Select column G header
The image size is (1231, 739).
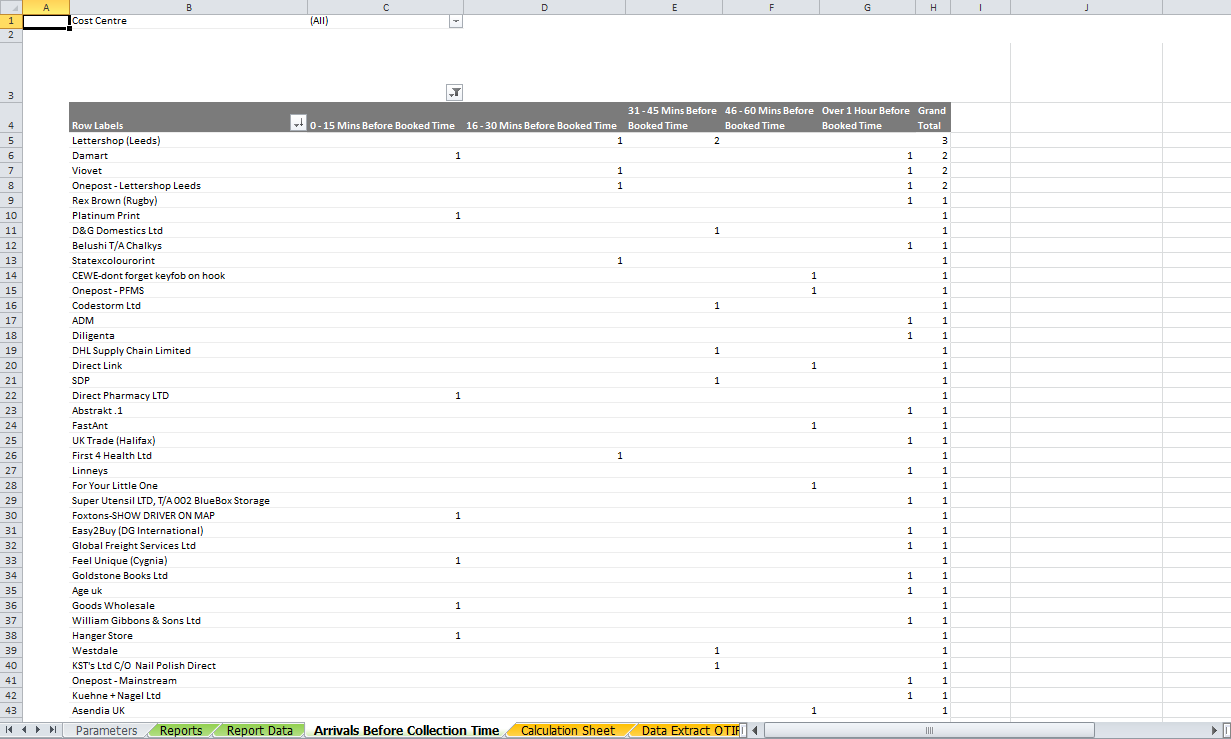pos(867,7)
